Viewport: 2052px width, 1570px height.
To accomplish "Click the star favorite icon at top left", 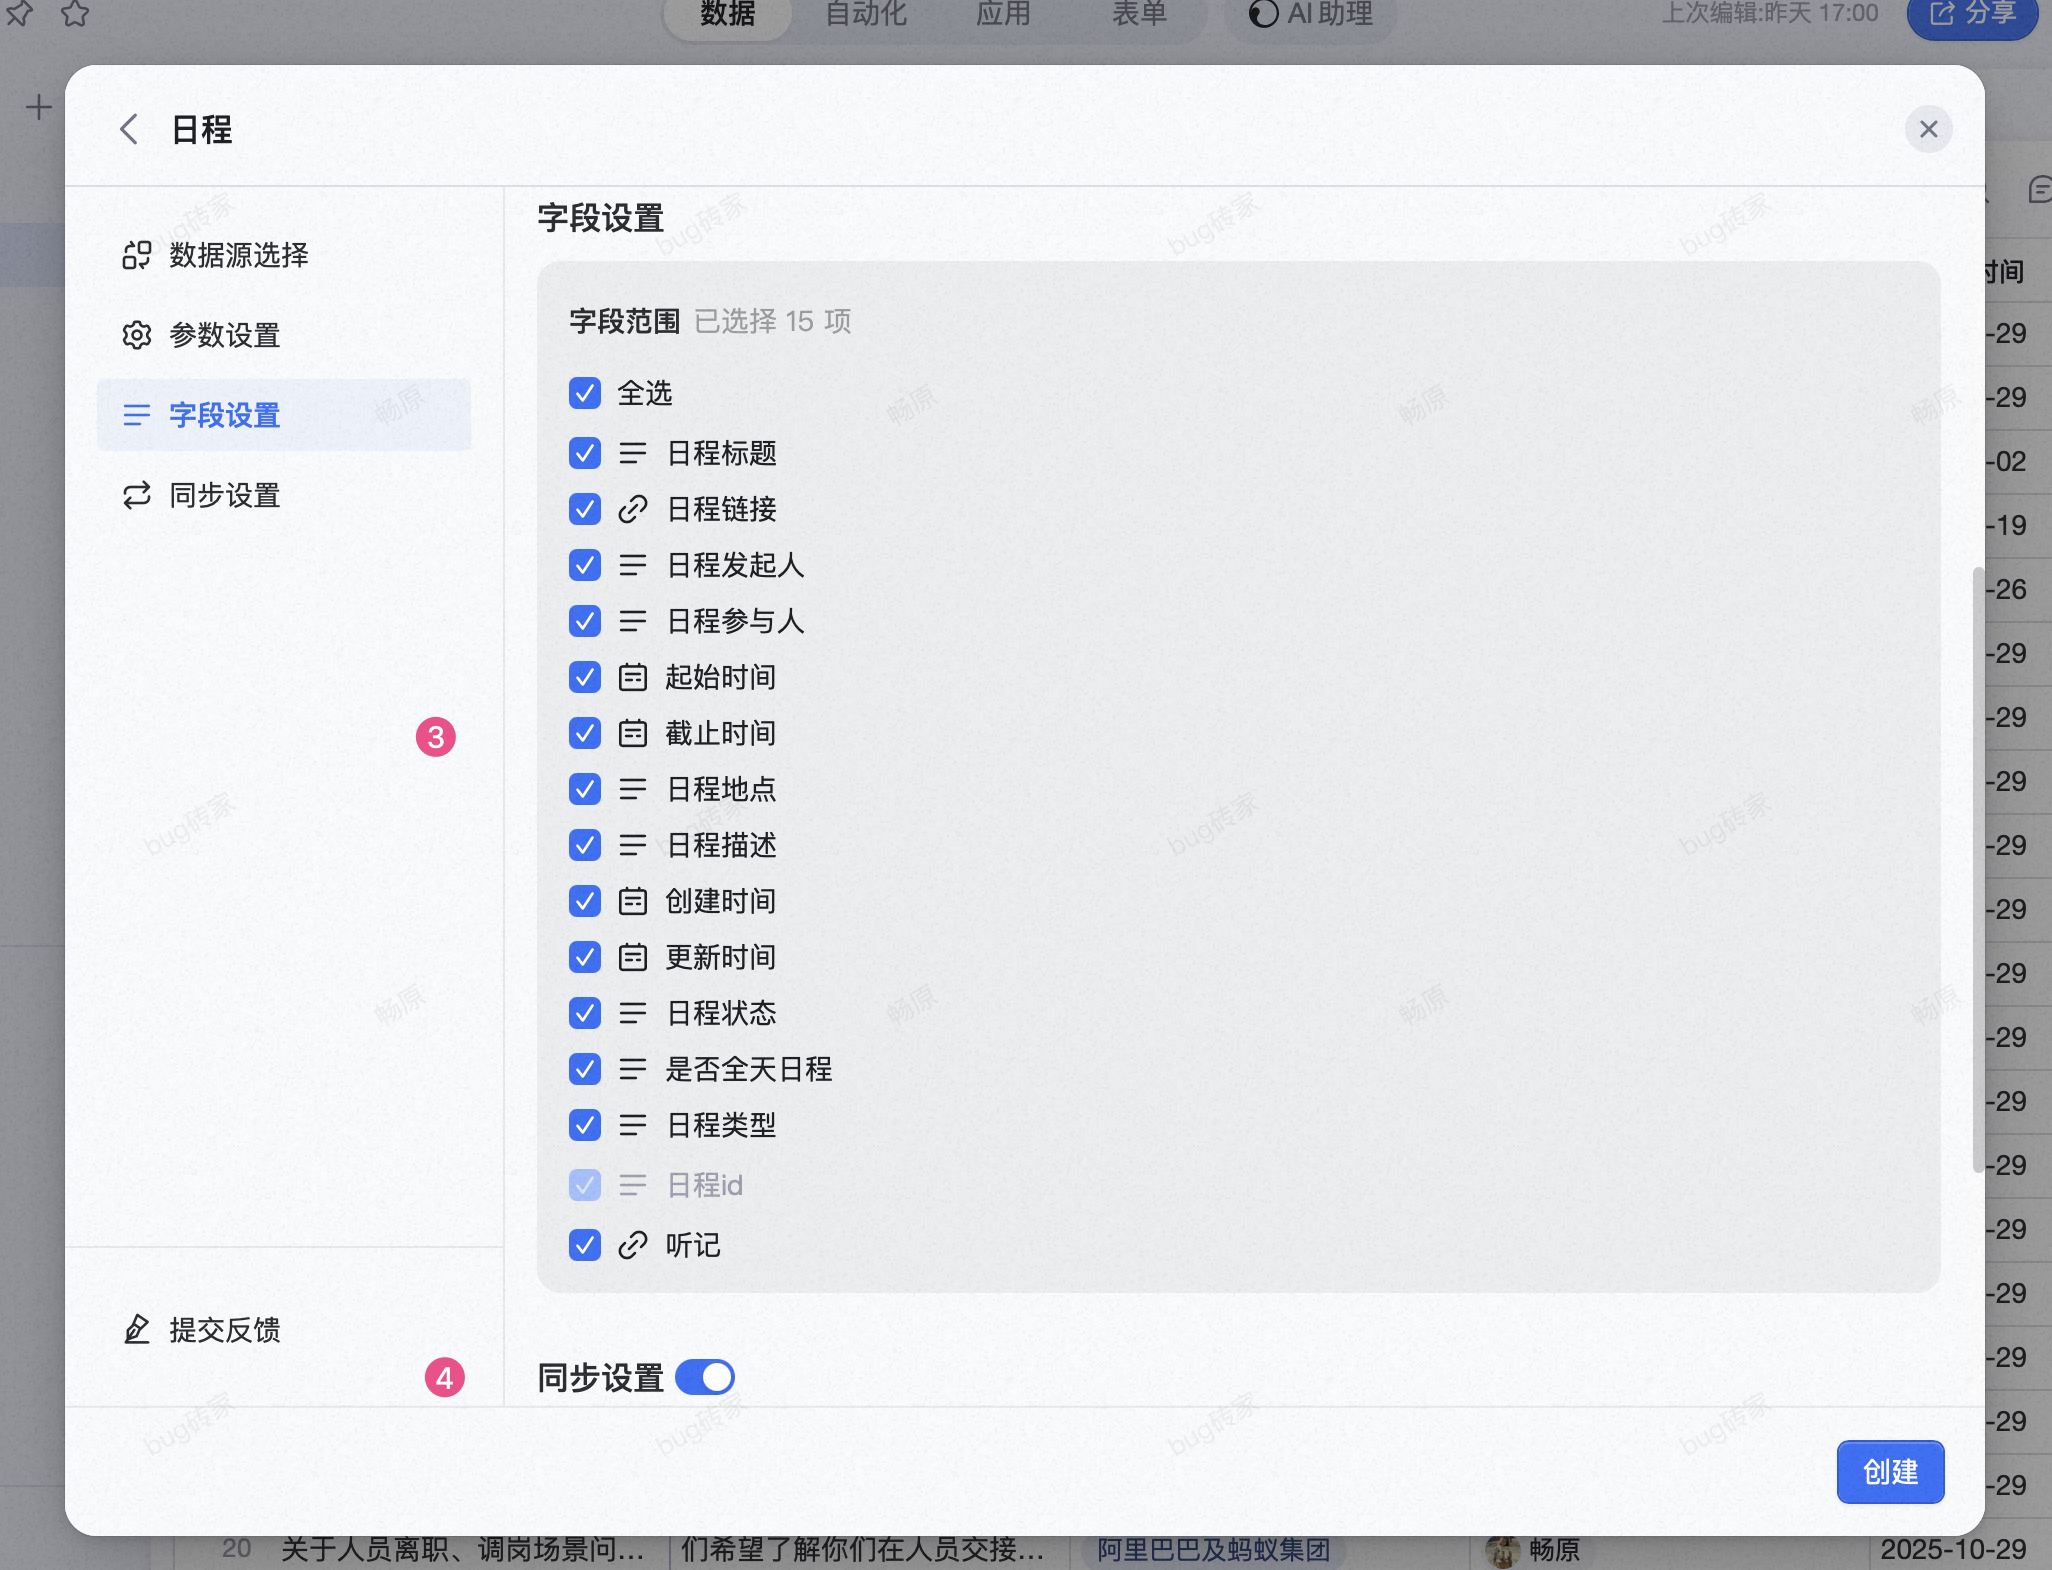I will click(75, 13).
